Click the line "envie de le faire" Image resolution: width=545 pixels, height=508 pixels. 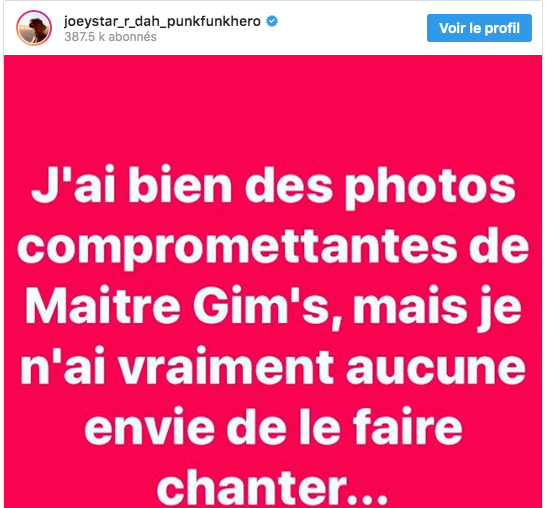274,426
